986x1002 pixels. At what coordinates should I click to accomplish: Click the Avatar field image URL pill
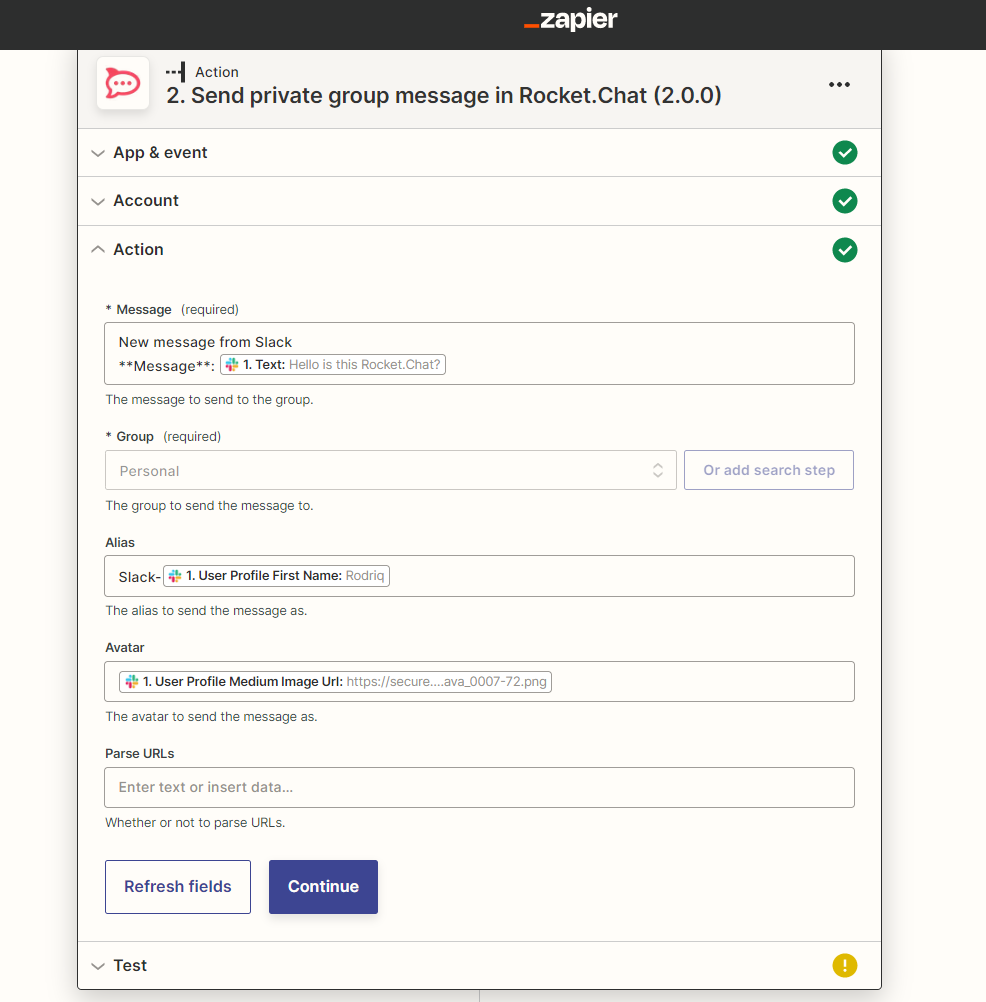(x=336, y=682)
